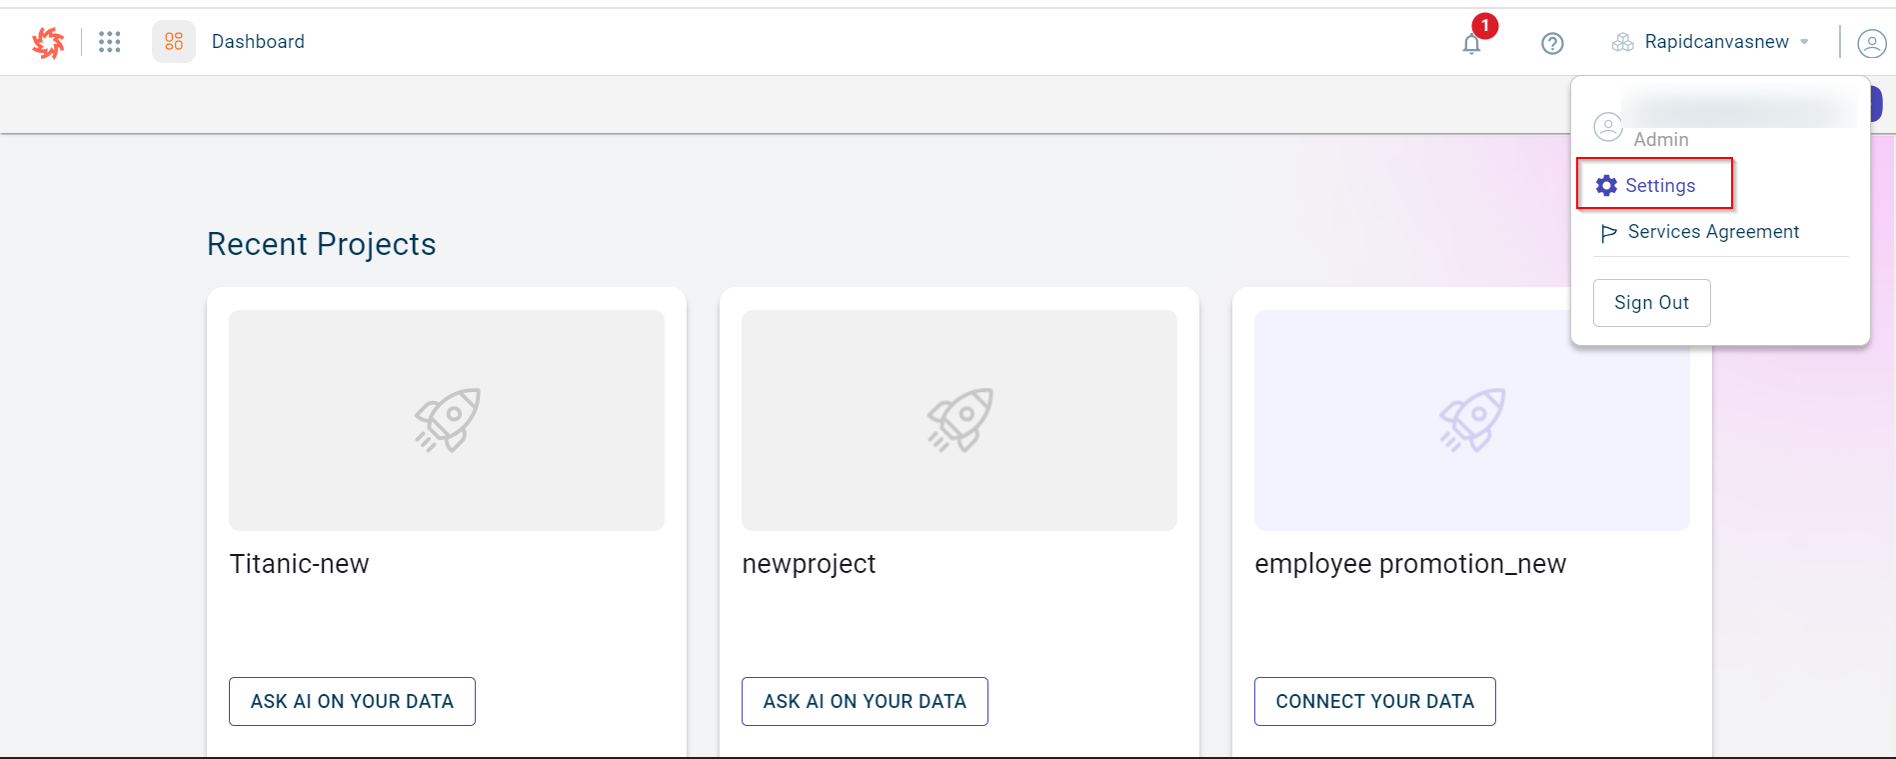1896x759 pixels.
Task: Open the help question mark icon
Action: [1552, 43]
